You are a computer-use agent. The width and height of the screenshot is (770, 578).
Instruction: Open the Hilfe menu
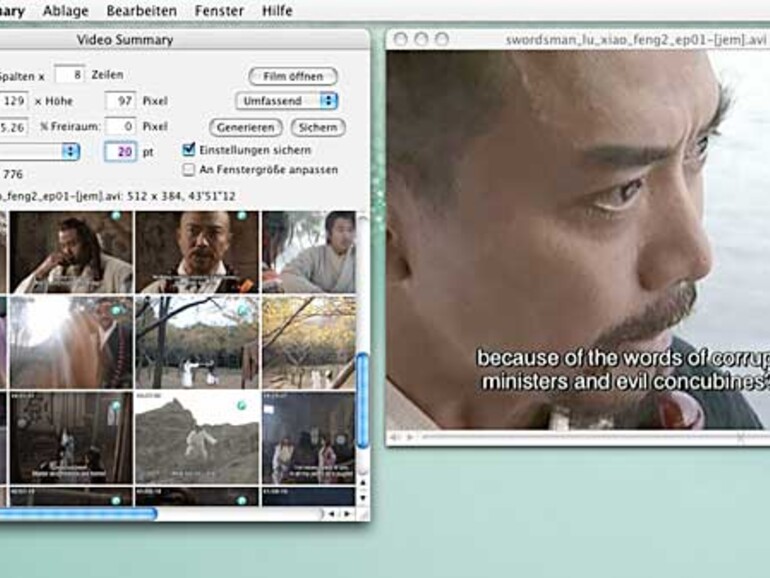tap(277, 11)
